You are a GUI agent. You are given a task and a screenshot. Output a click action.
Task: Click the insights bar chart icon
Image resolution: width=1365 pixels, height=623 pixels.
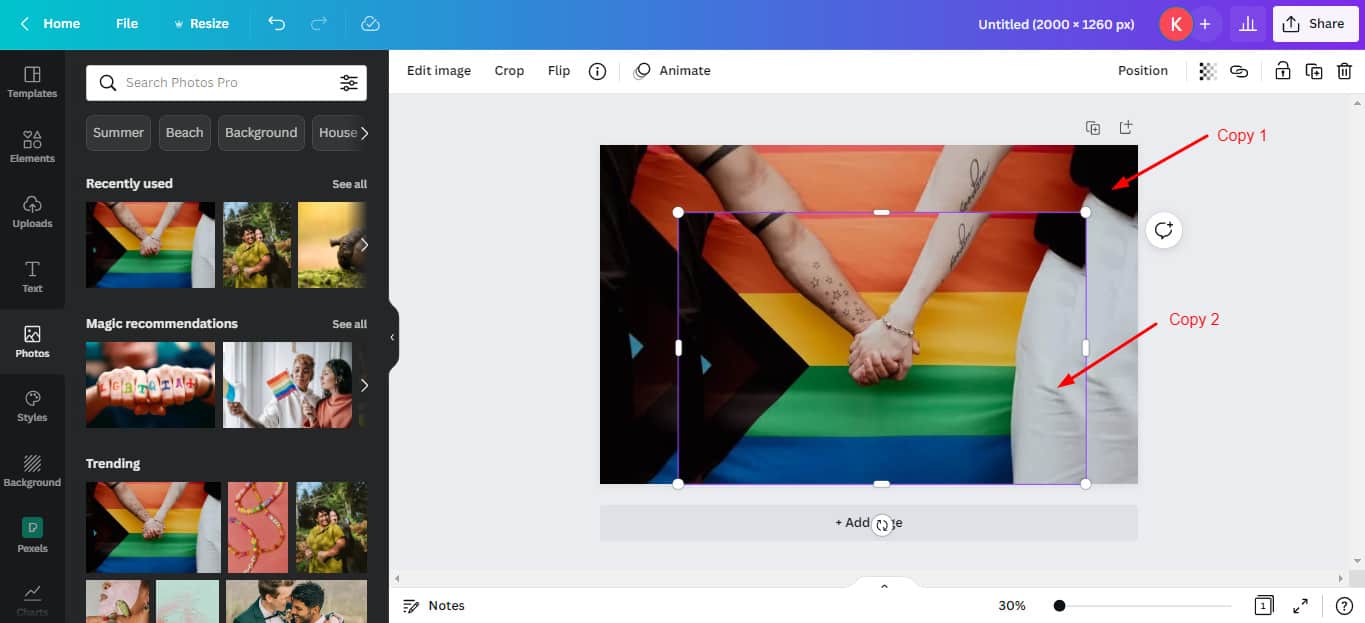pos(1247,24)
